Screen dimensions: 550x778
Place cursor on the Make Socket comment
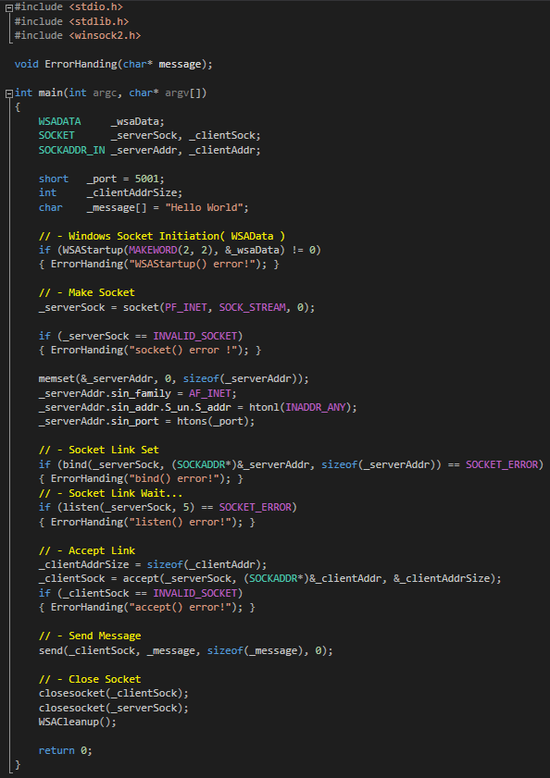click(x=86, y=293)
